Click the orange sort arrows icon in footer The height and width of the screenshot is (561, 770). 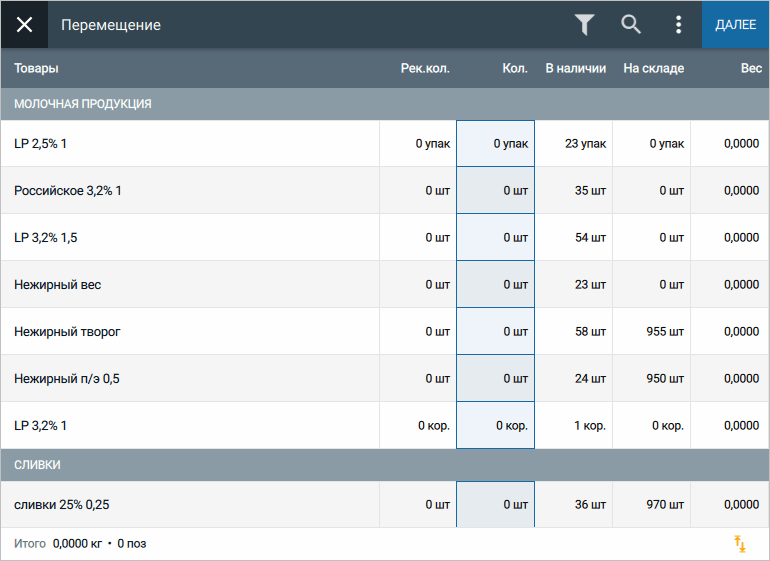pos(740,543)
